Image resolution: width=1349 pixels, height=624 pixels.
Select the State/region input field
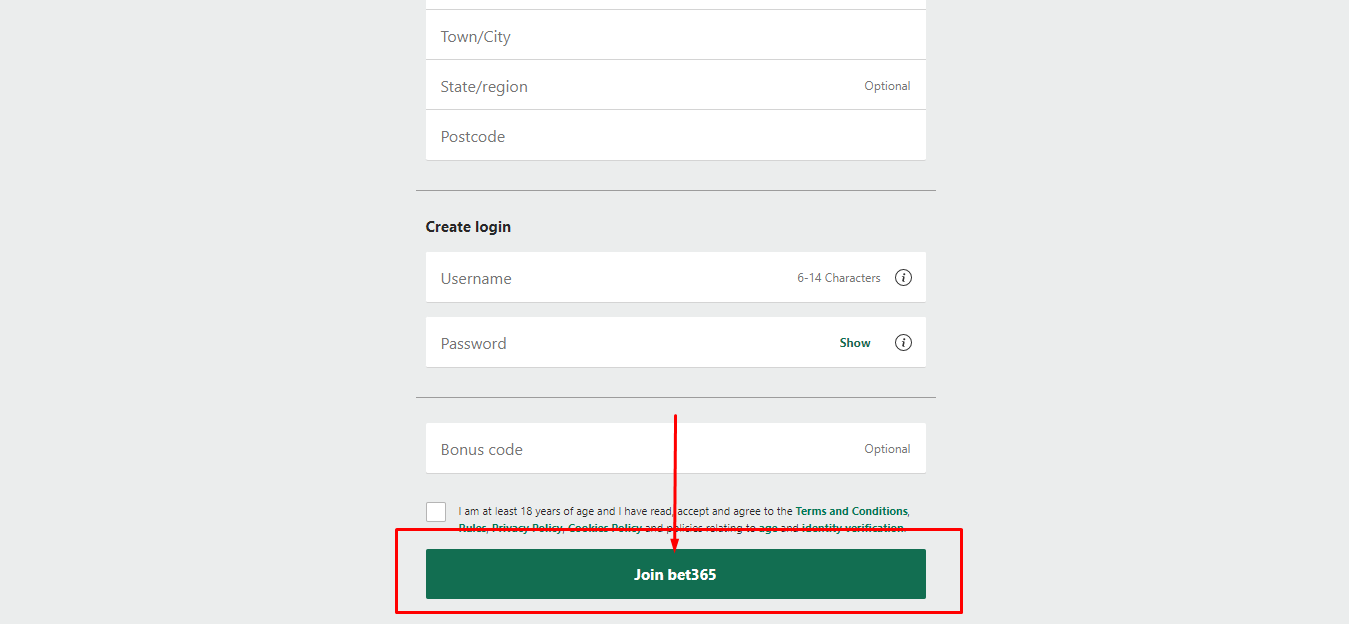tap(640, 87)
